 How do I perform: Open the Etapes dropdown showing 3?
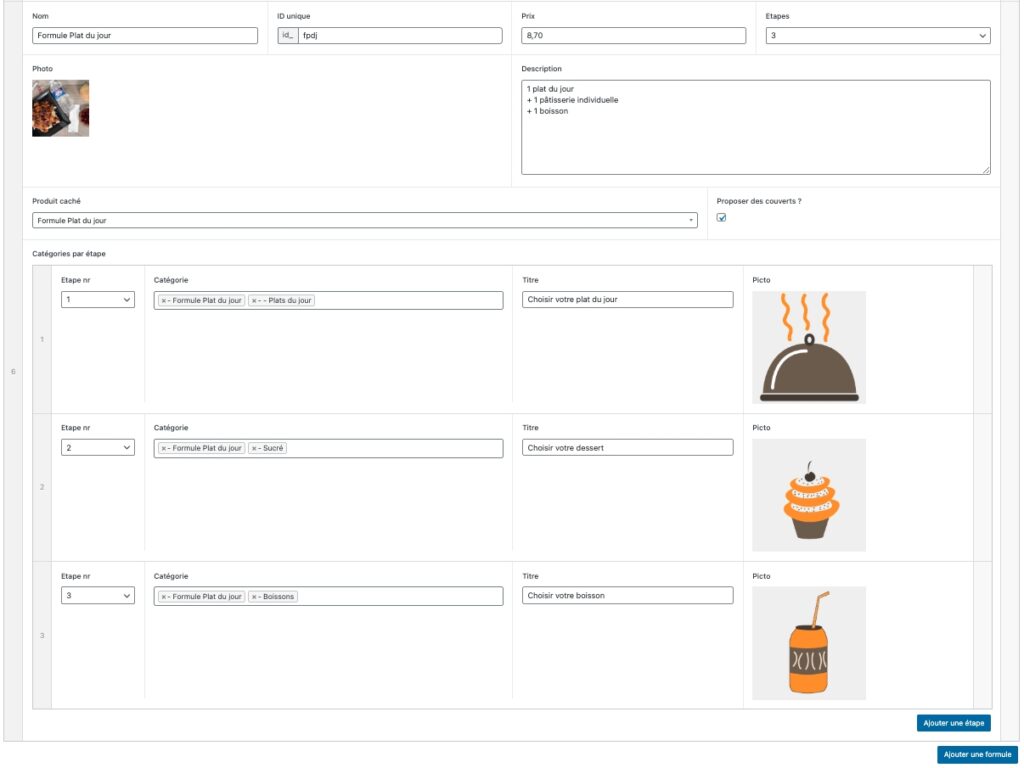(877, 36)
